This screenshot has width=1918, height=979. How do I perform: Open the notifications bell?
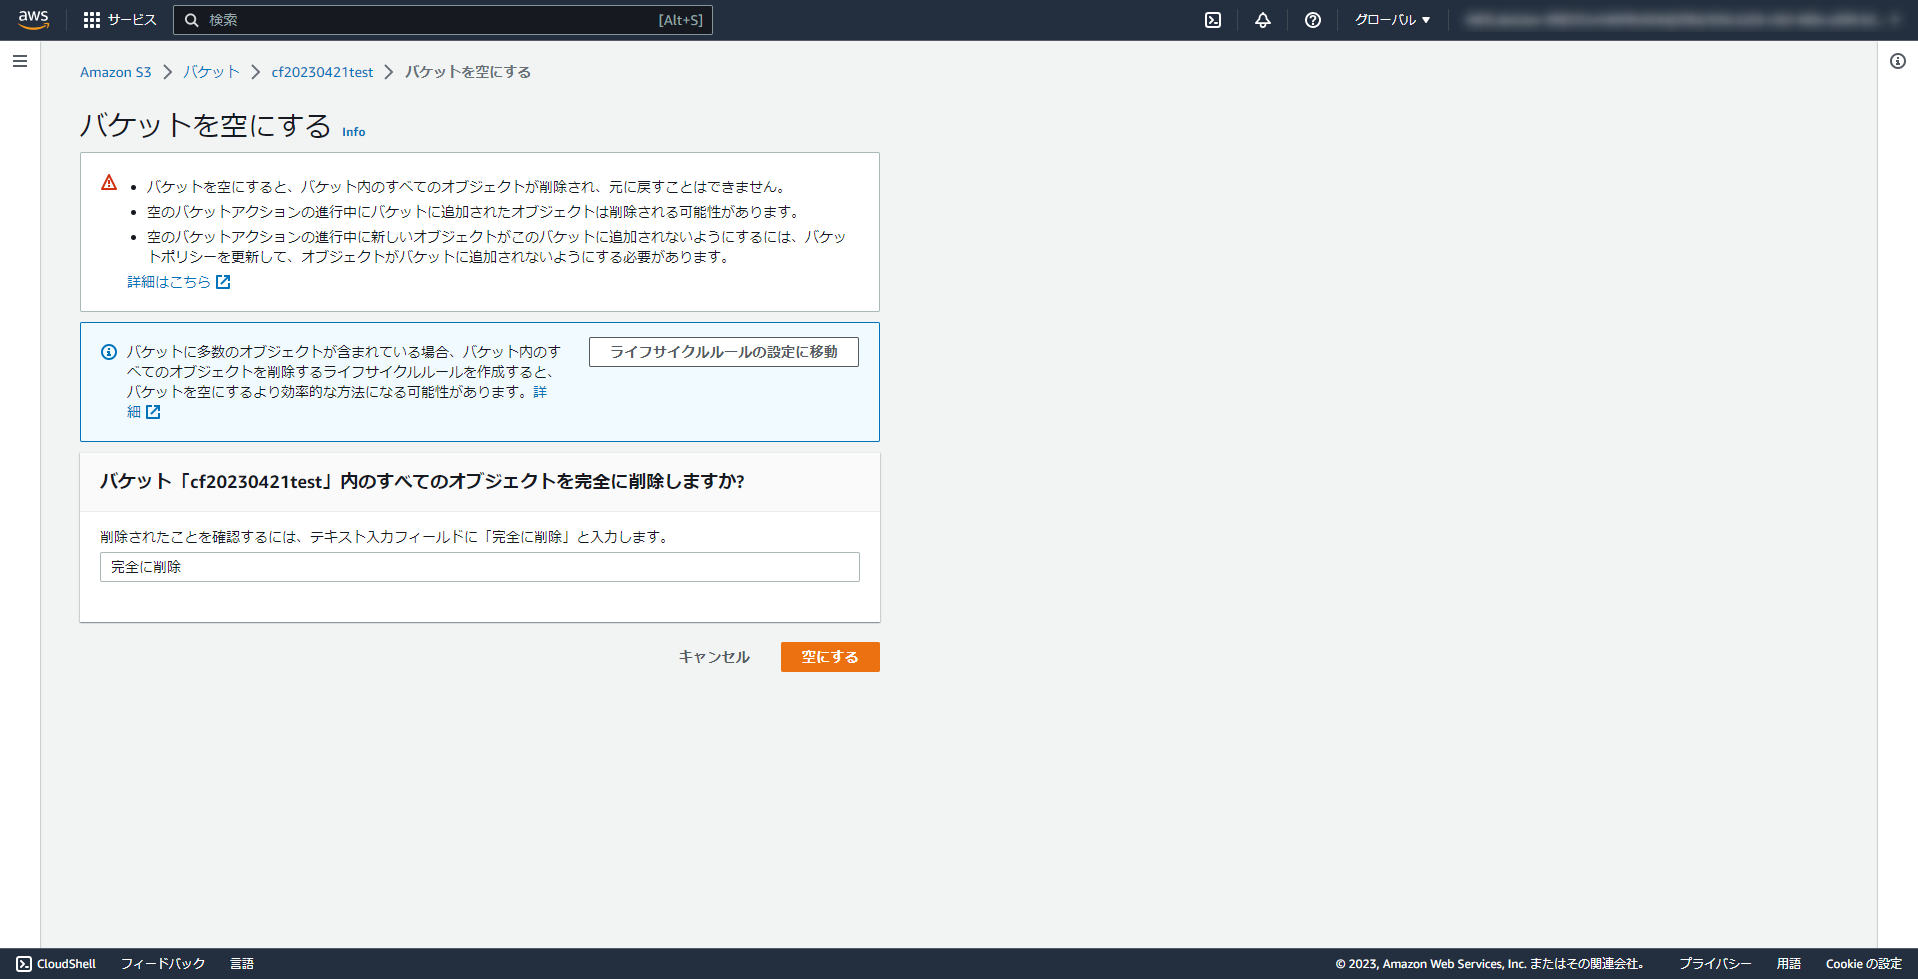[x=1262, y=19]
